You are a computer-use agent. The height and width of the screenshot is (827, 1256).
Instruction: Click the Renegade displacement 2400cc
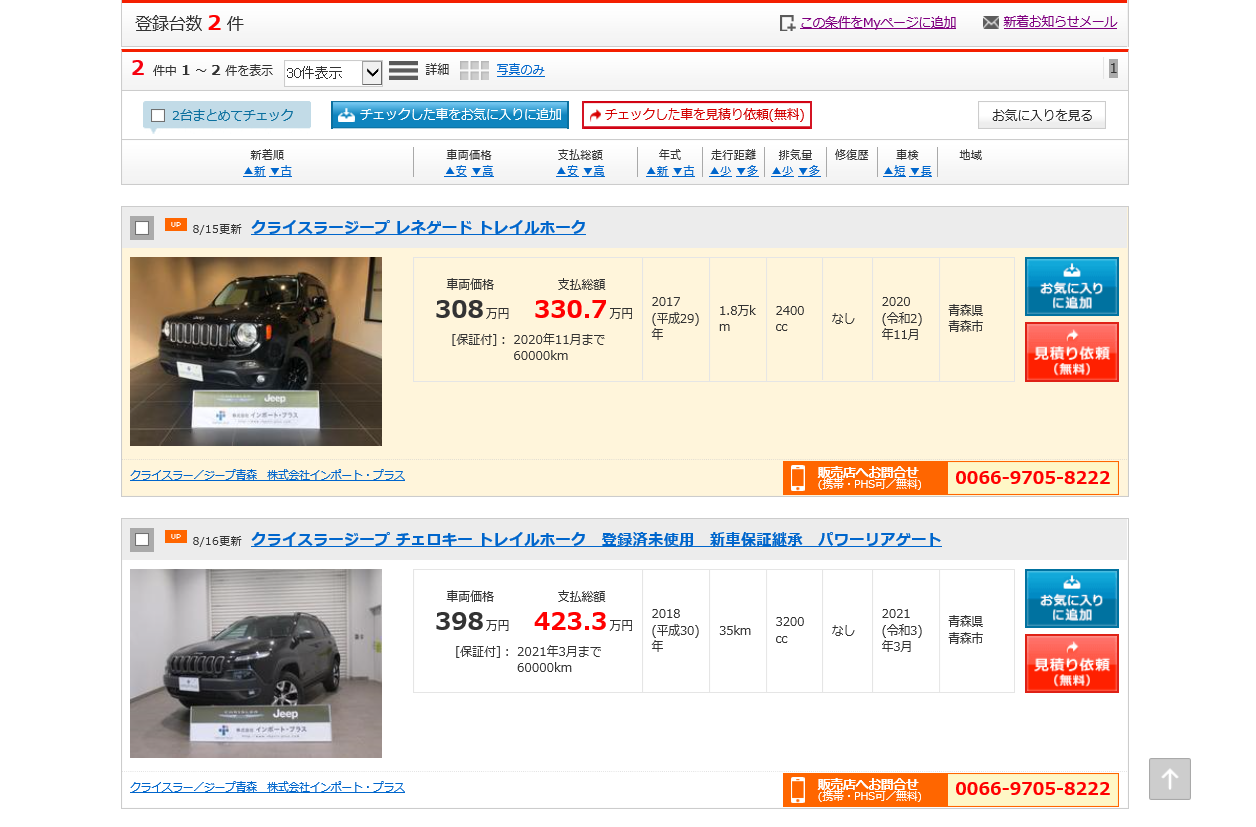pos(790,318)
